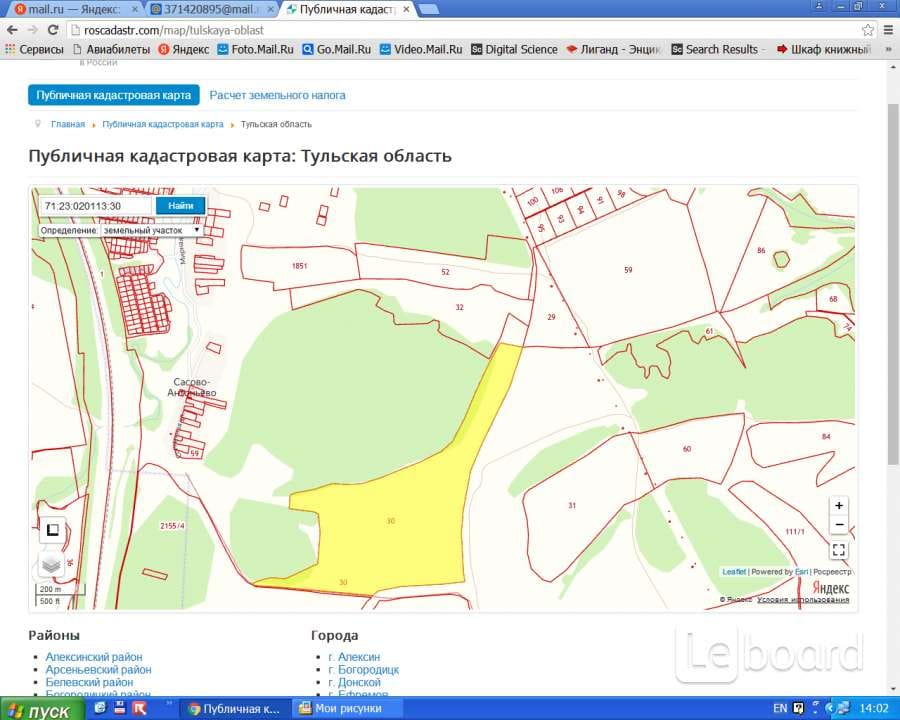Image resolution: width=900 pixels, height=720 pixels.
Task: Open the Шкаф книжный bookmarks folder
Action: click(x=828, y=48)
